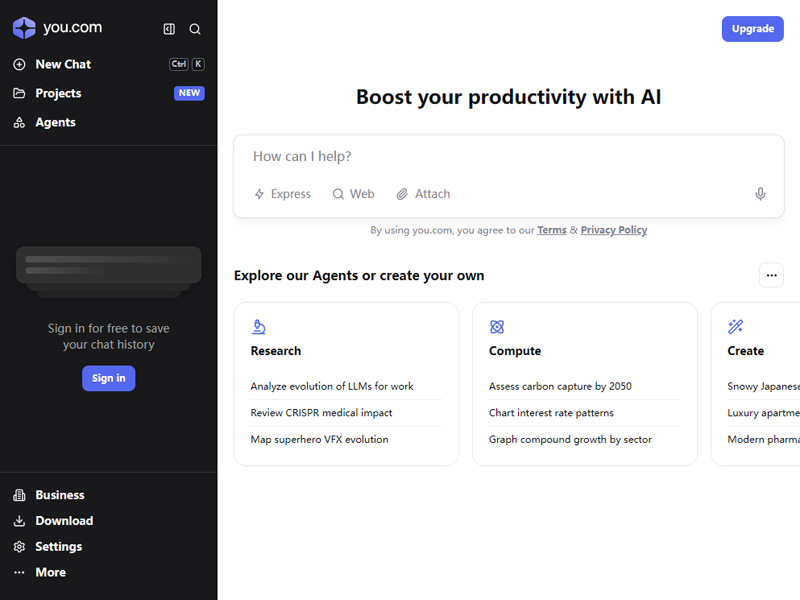Click the microphone voice input icon

(x=760, y=194)
